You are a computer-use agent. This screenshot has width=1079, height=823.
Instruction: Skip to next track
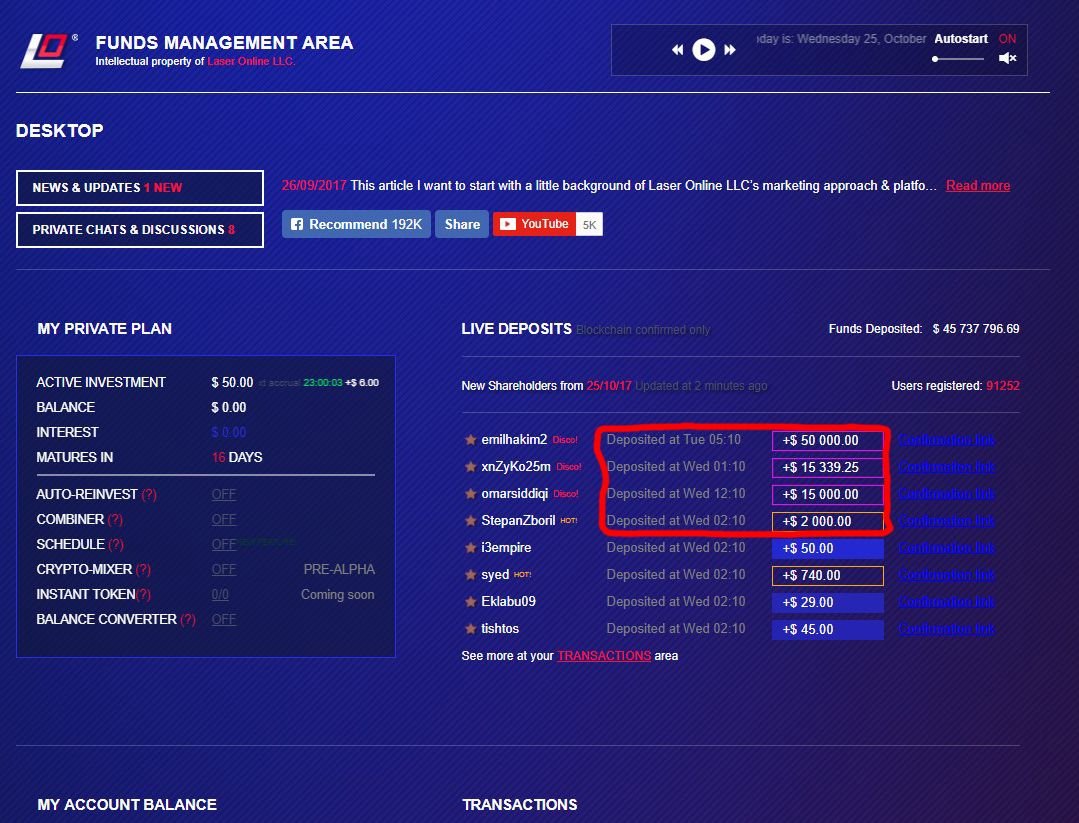coord(730,50)
